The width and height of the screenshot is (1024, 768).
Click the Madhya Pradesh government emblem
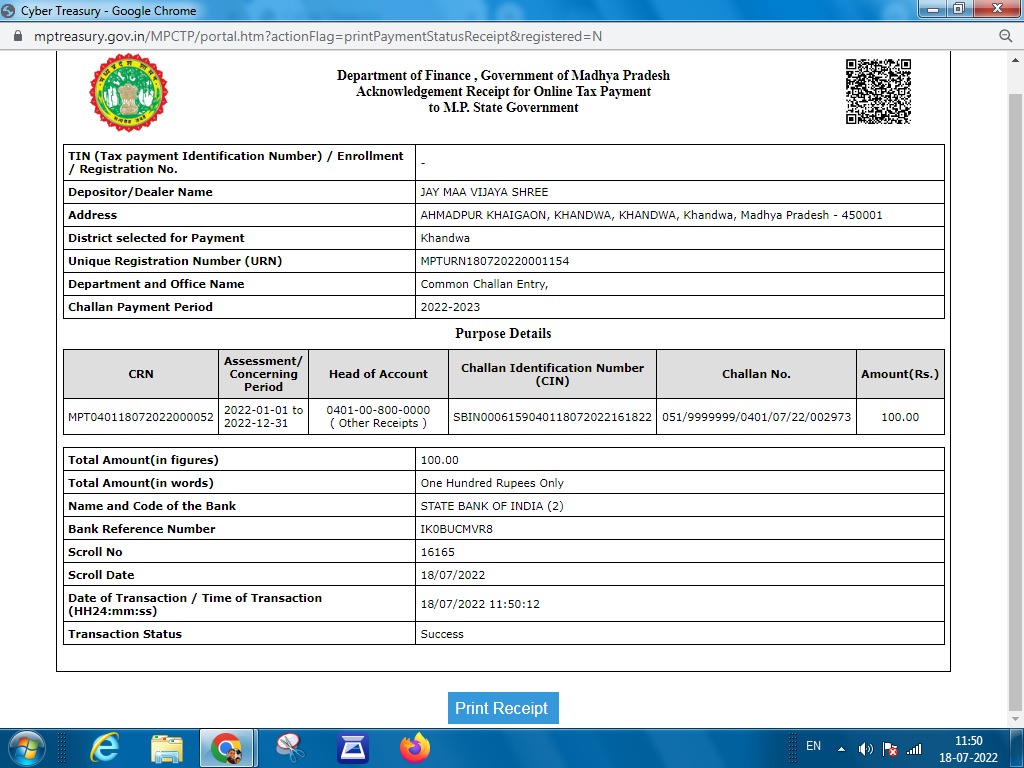[128, 92]
